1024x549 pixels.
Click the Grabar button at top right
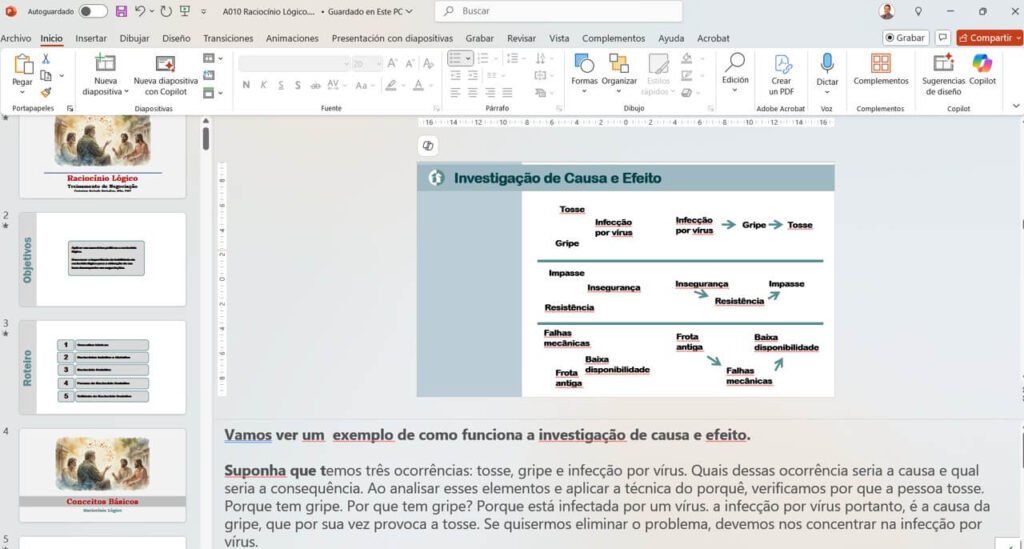(905, 38)
